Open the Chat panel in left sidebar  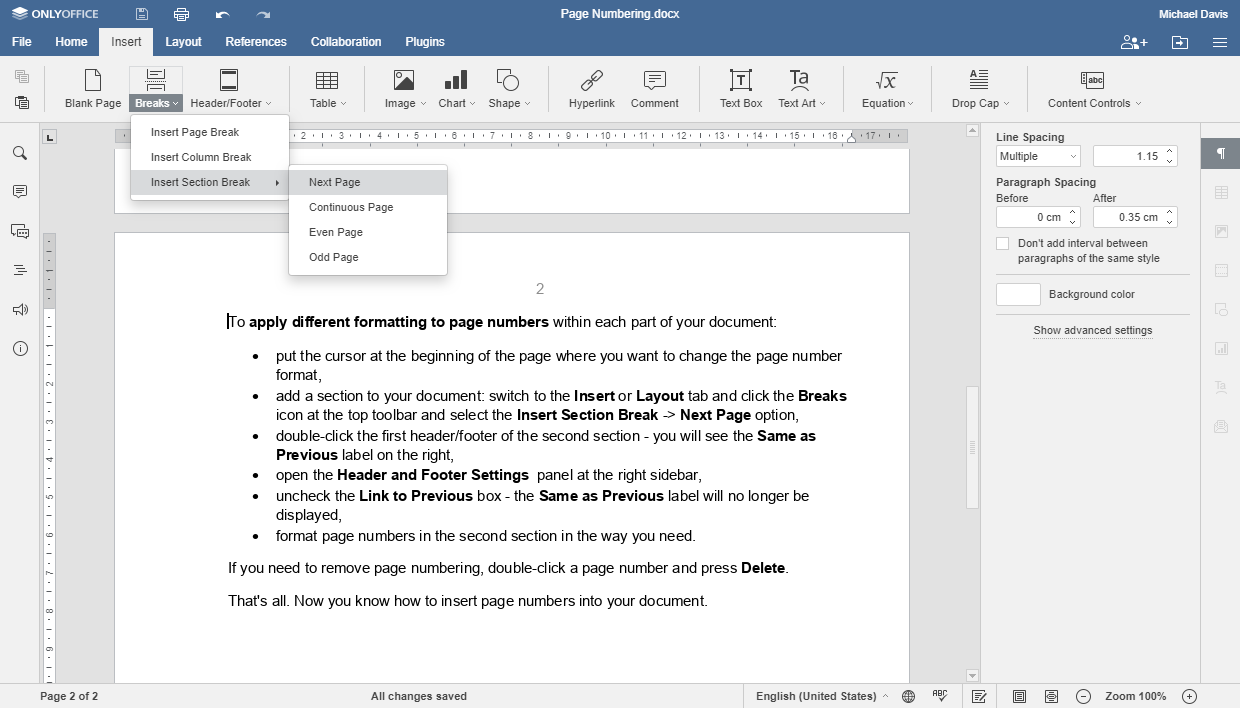tap(20, 231)
